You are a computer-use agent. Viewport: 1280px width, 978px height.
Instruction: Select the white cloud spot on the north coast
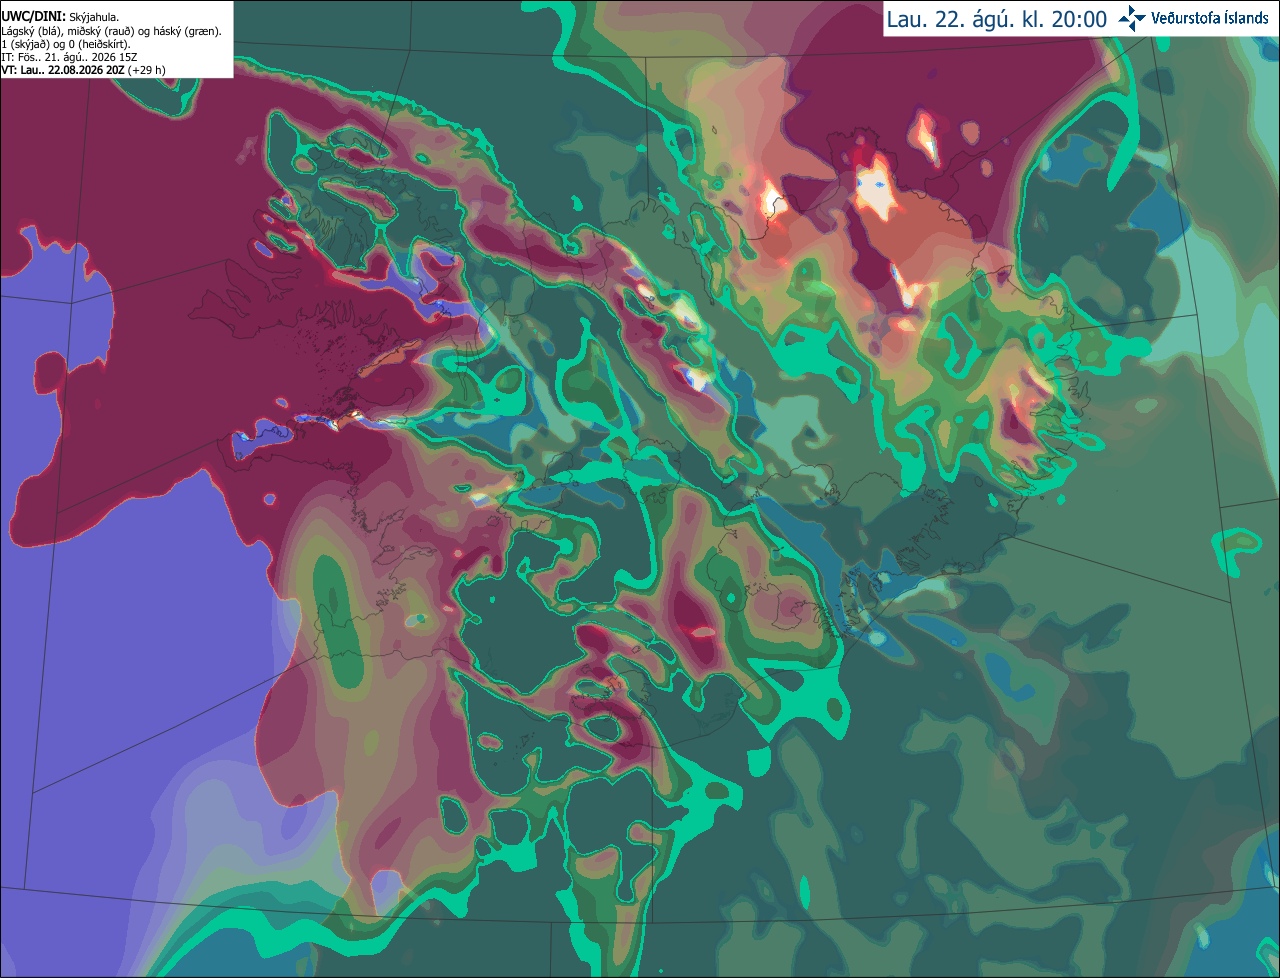point(771,198)
